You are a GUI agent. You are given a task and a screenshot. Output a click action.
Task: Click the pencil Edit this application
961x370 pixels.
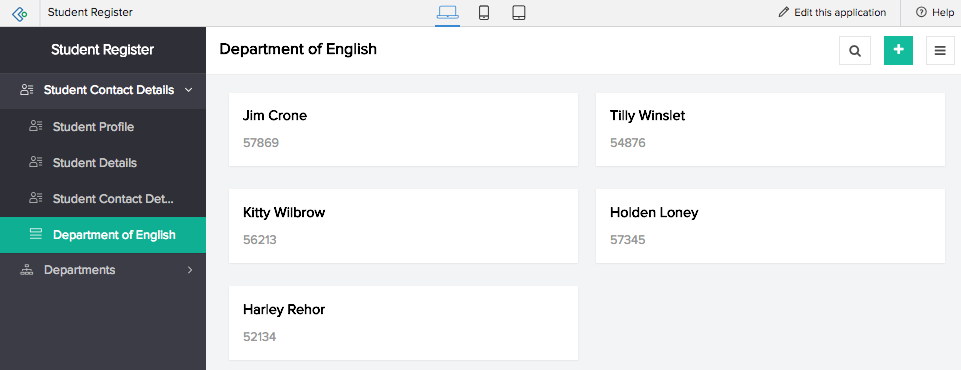[832, 12]
